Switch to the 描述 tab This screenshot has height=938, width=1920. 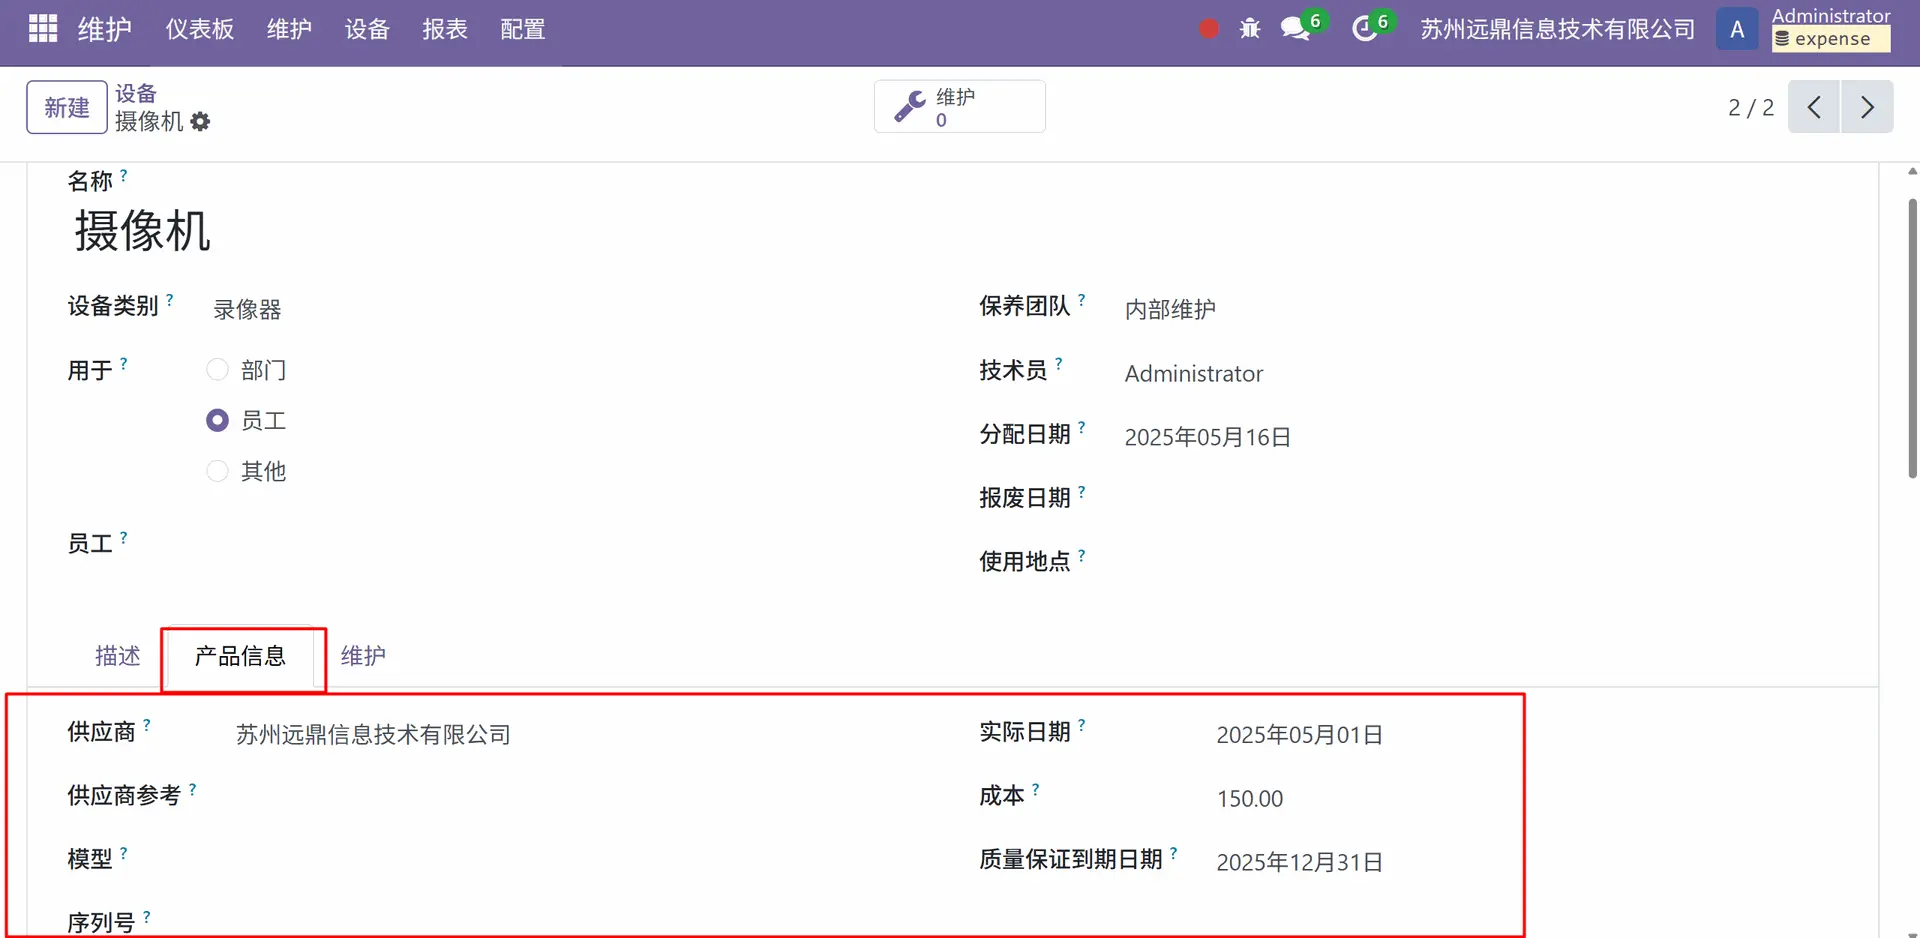tap(118, 656)
